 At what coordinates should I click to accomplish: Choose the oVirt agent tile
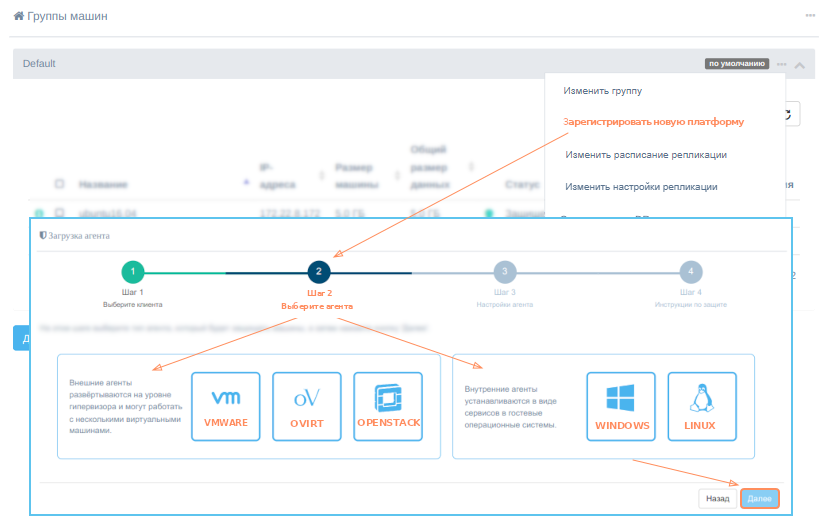[x=306, y=407]
